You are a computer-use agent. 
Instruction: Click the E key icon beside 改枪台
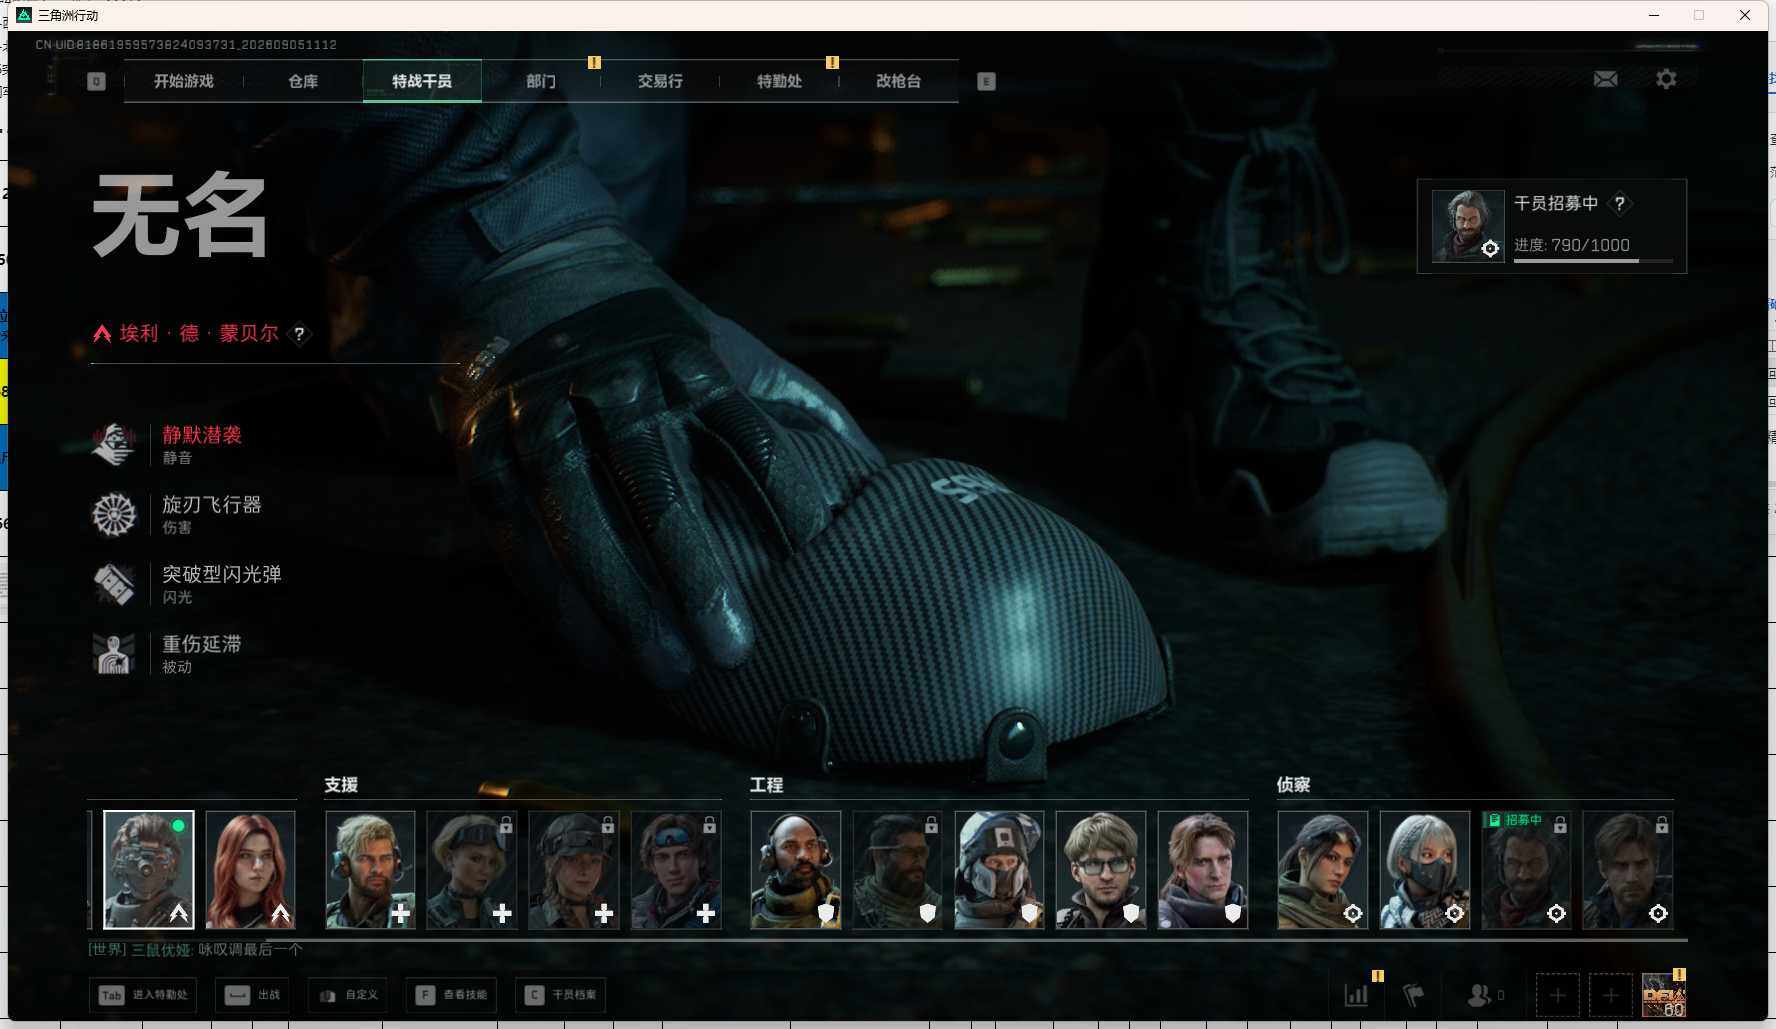tap(986, 82)
